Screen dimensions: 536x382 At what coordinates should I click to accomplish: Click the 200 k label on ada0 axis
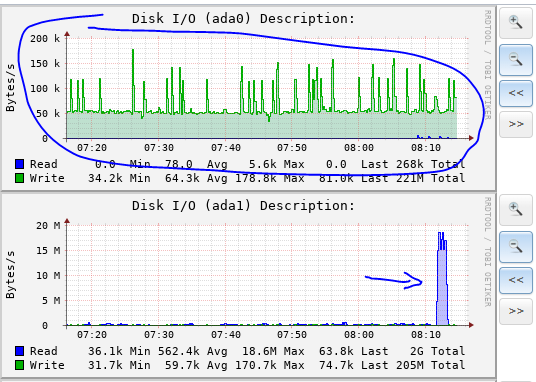[45, 39]
